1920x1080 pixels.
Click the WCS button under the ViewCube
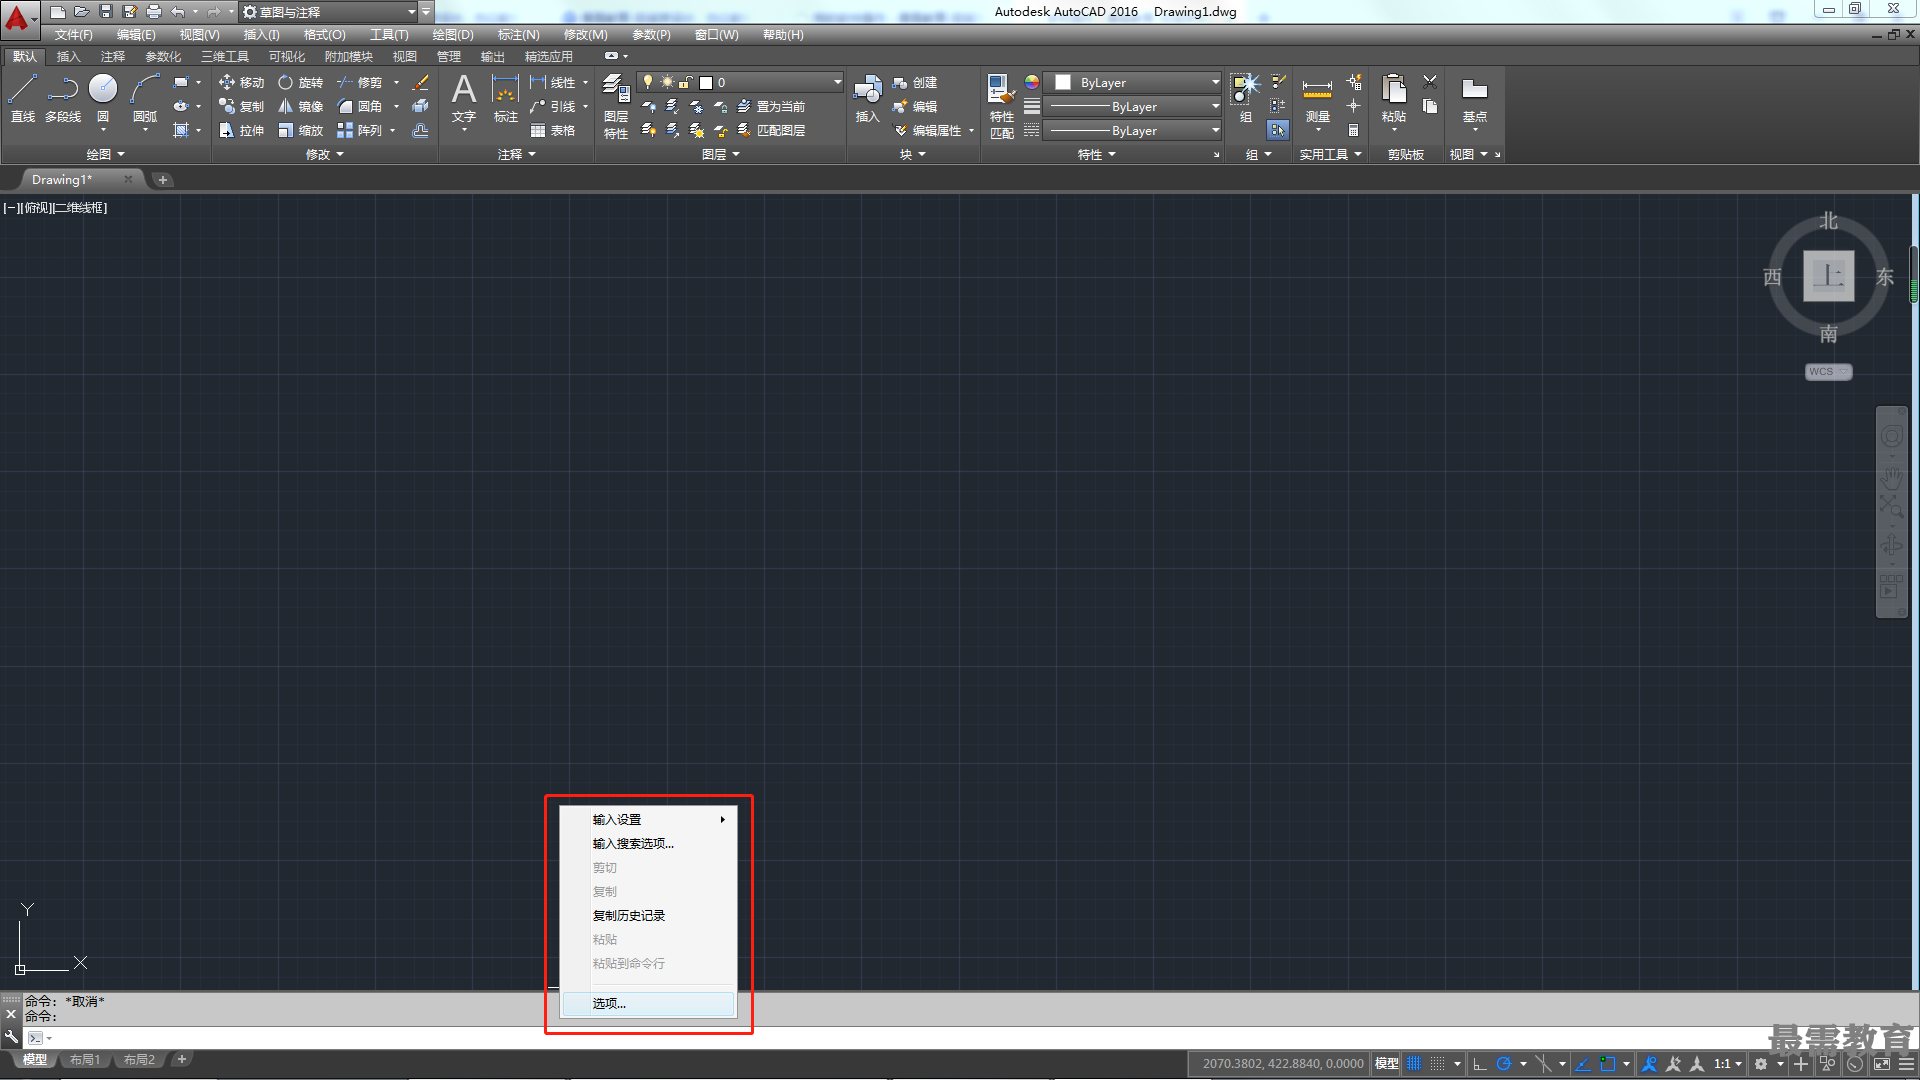[x=1828, y=372]
